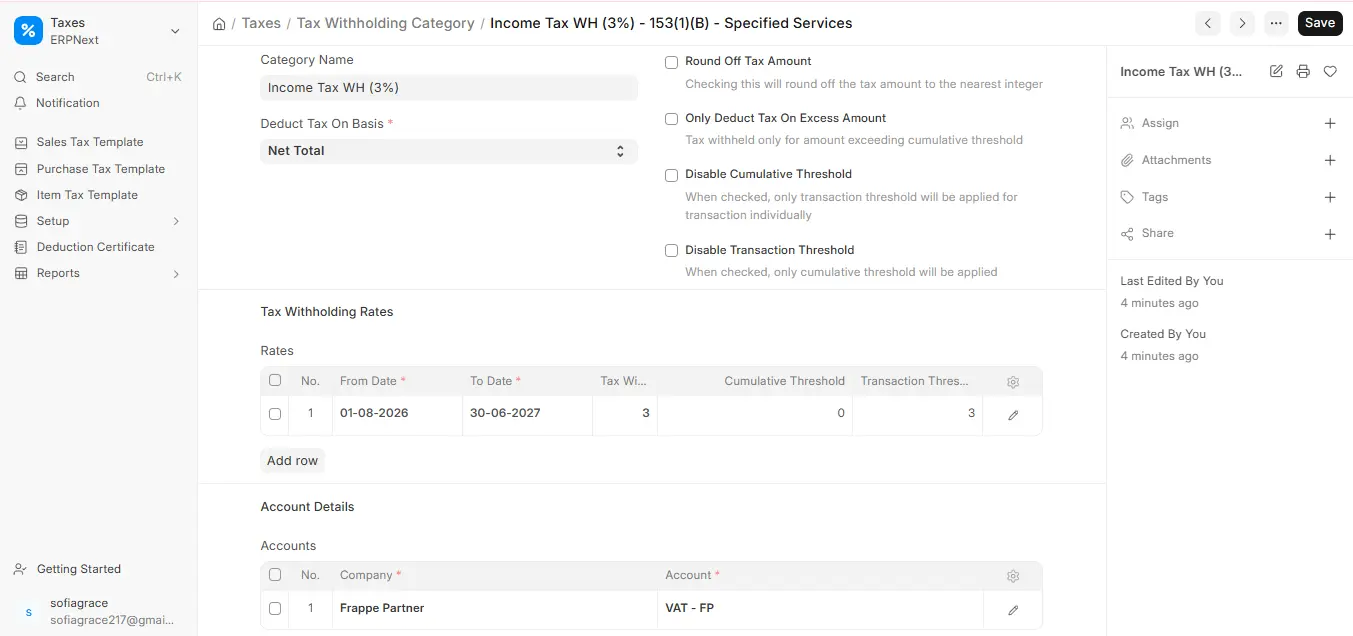Click the Purchase Tax Template sidebar icon

(21, 169)
